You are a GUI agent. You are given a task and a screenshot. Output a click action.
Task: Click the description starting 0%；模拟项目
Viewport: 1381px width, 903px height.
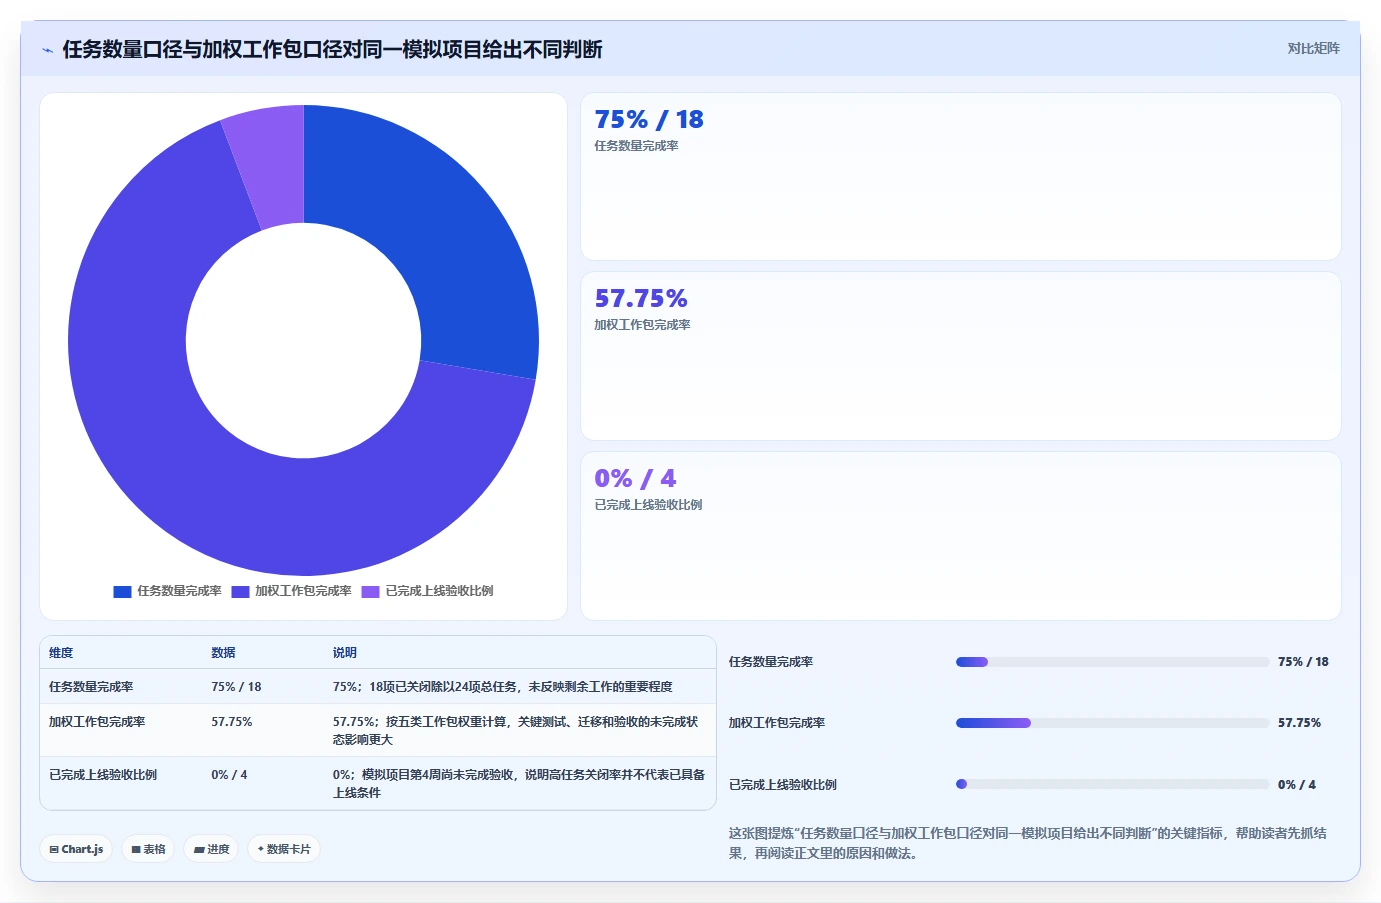pyautogui.click(x=519, y=784)
